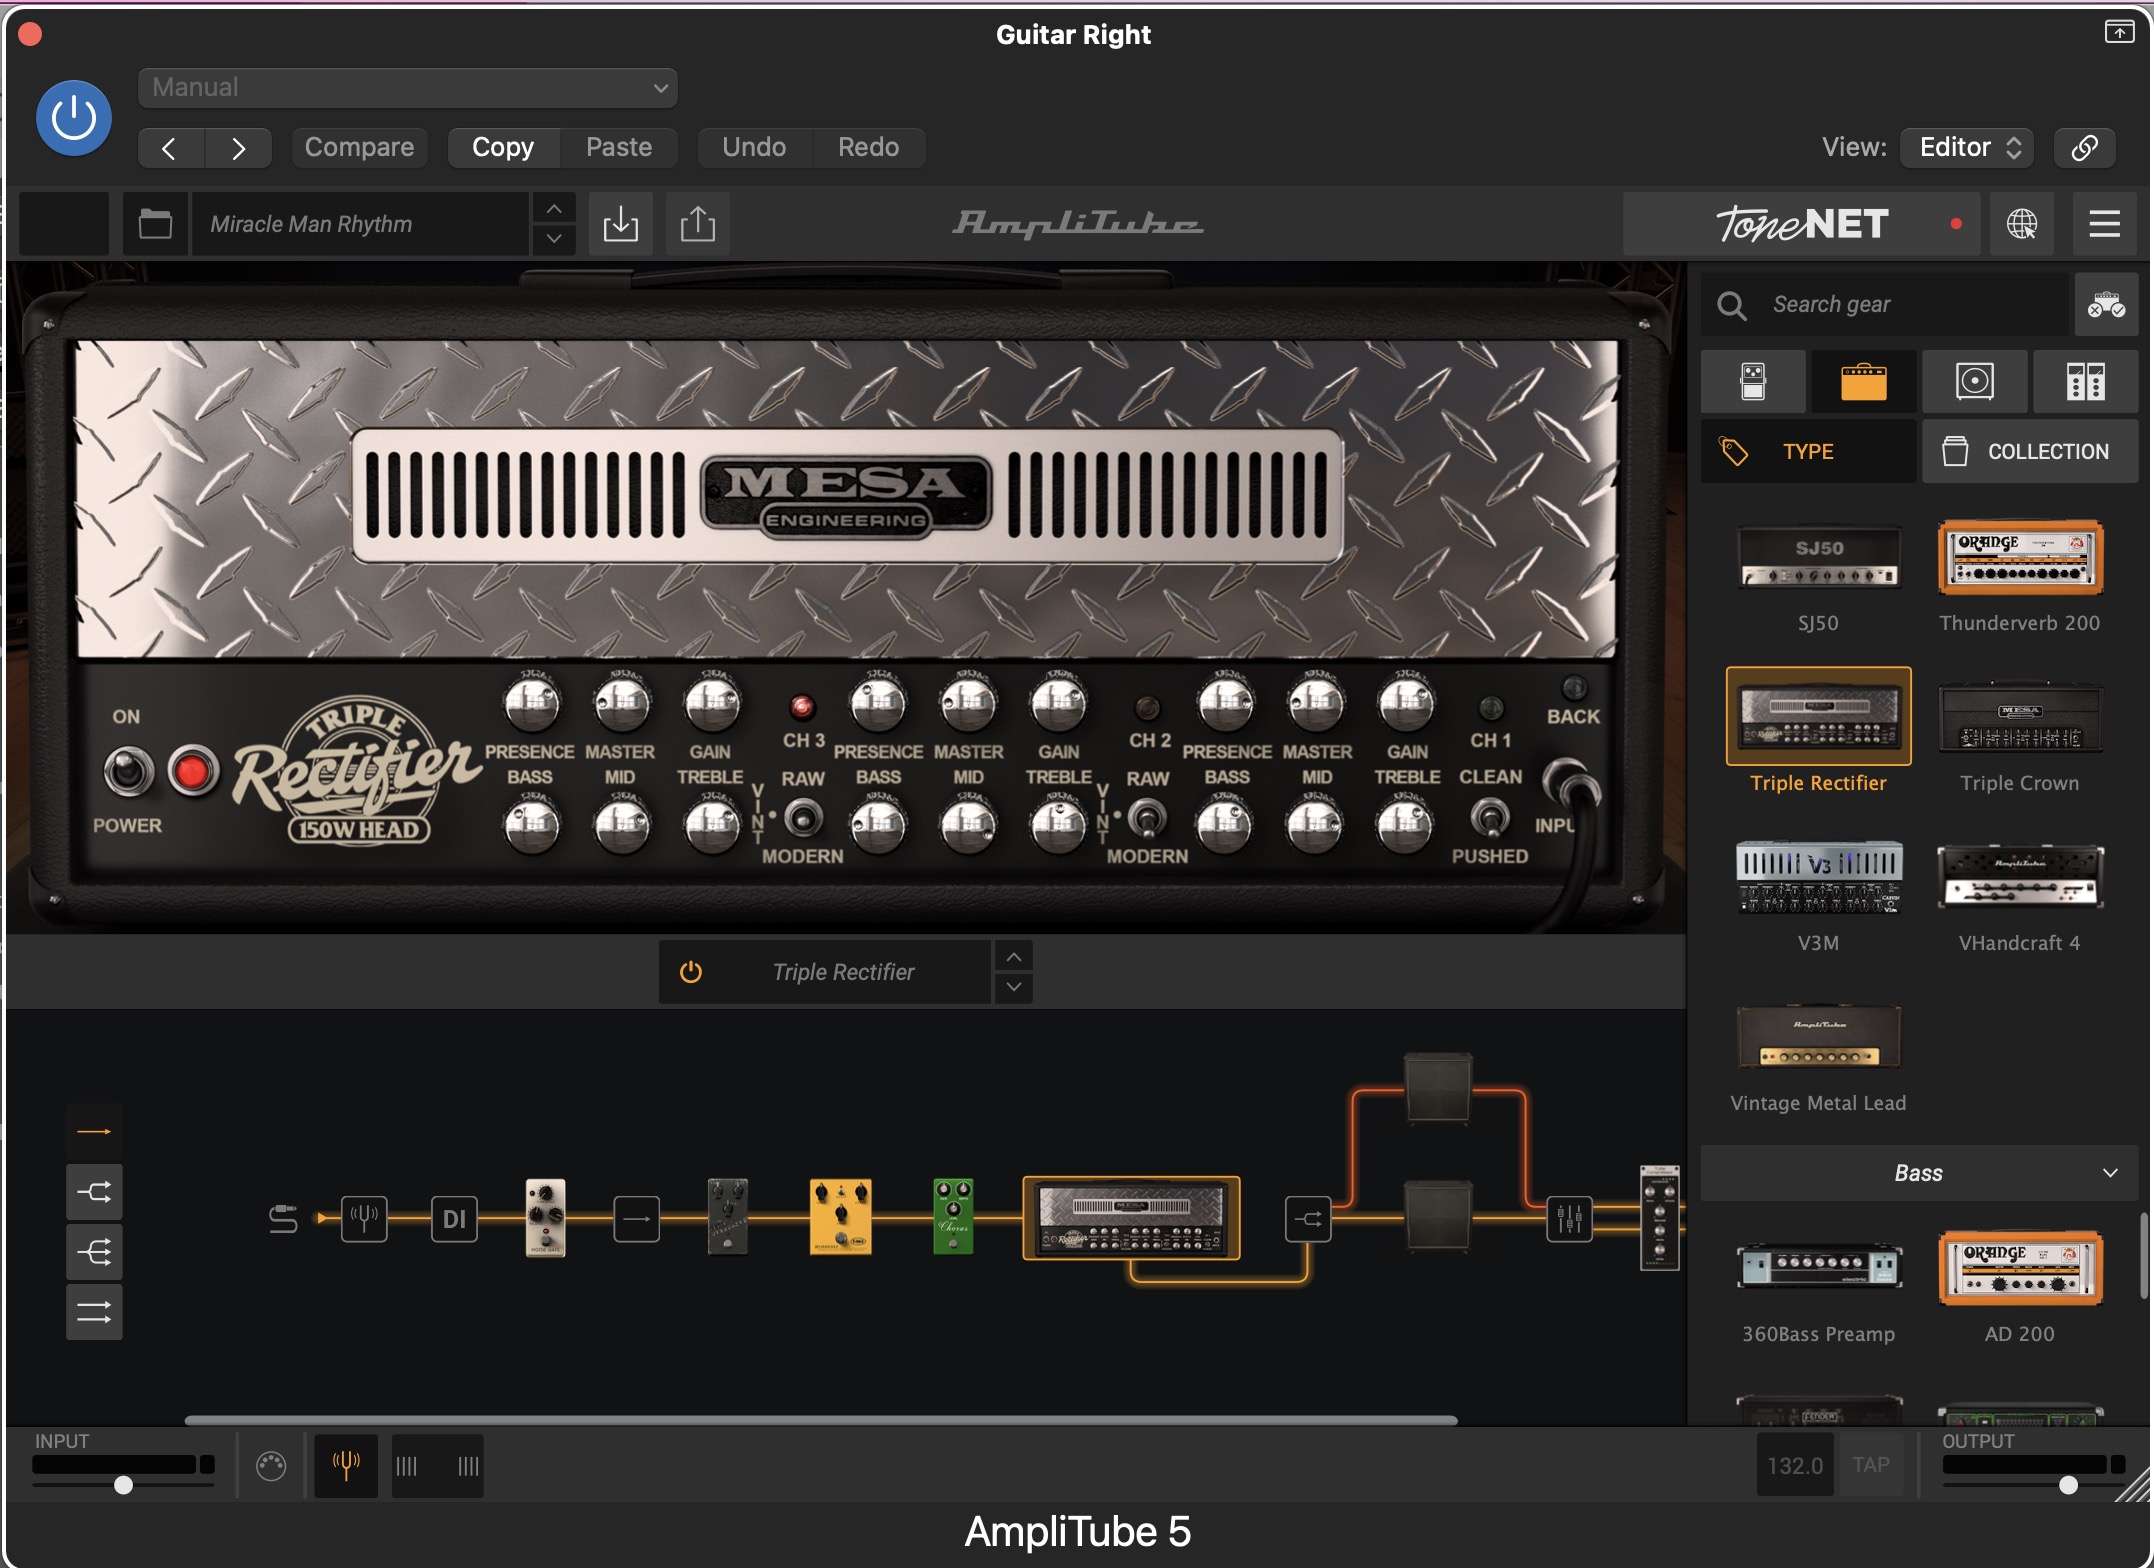Click the Copy button
This screenshot has height=1568, width=2154.
[x=503, y=148]
